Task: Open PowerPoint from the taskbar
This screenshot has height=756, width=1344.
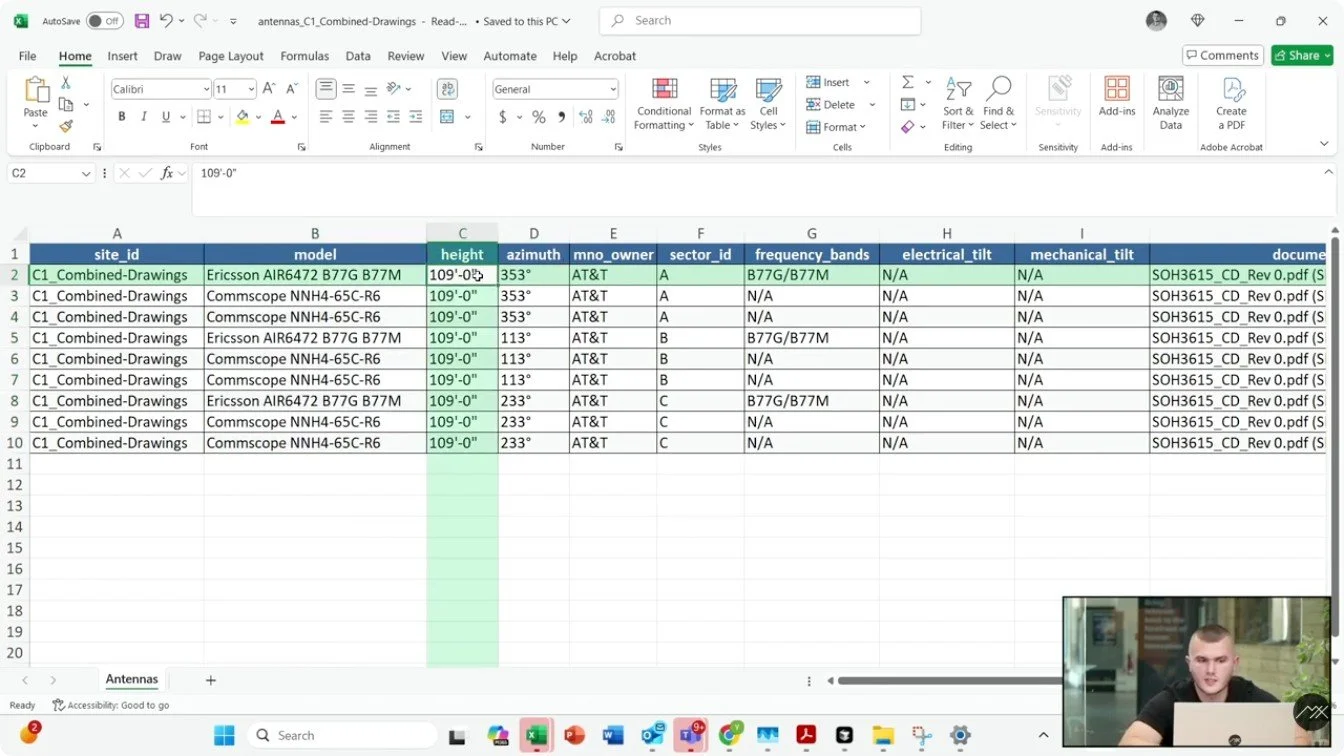Action: click(574, 736)
